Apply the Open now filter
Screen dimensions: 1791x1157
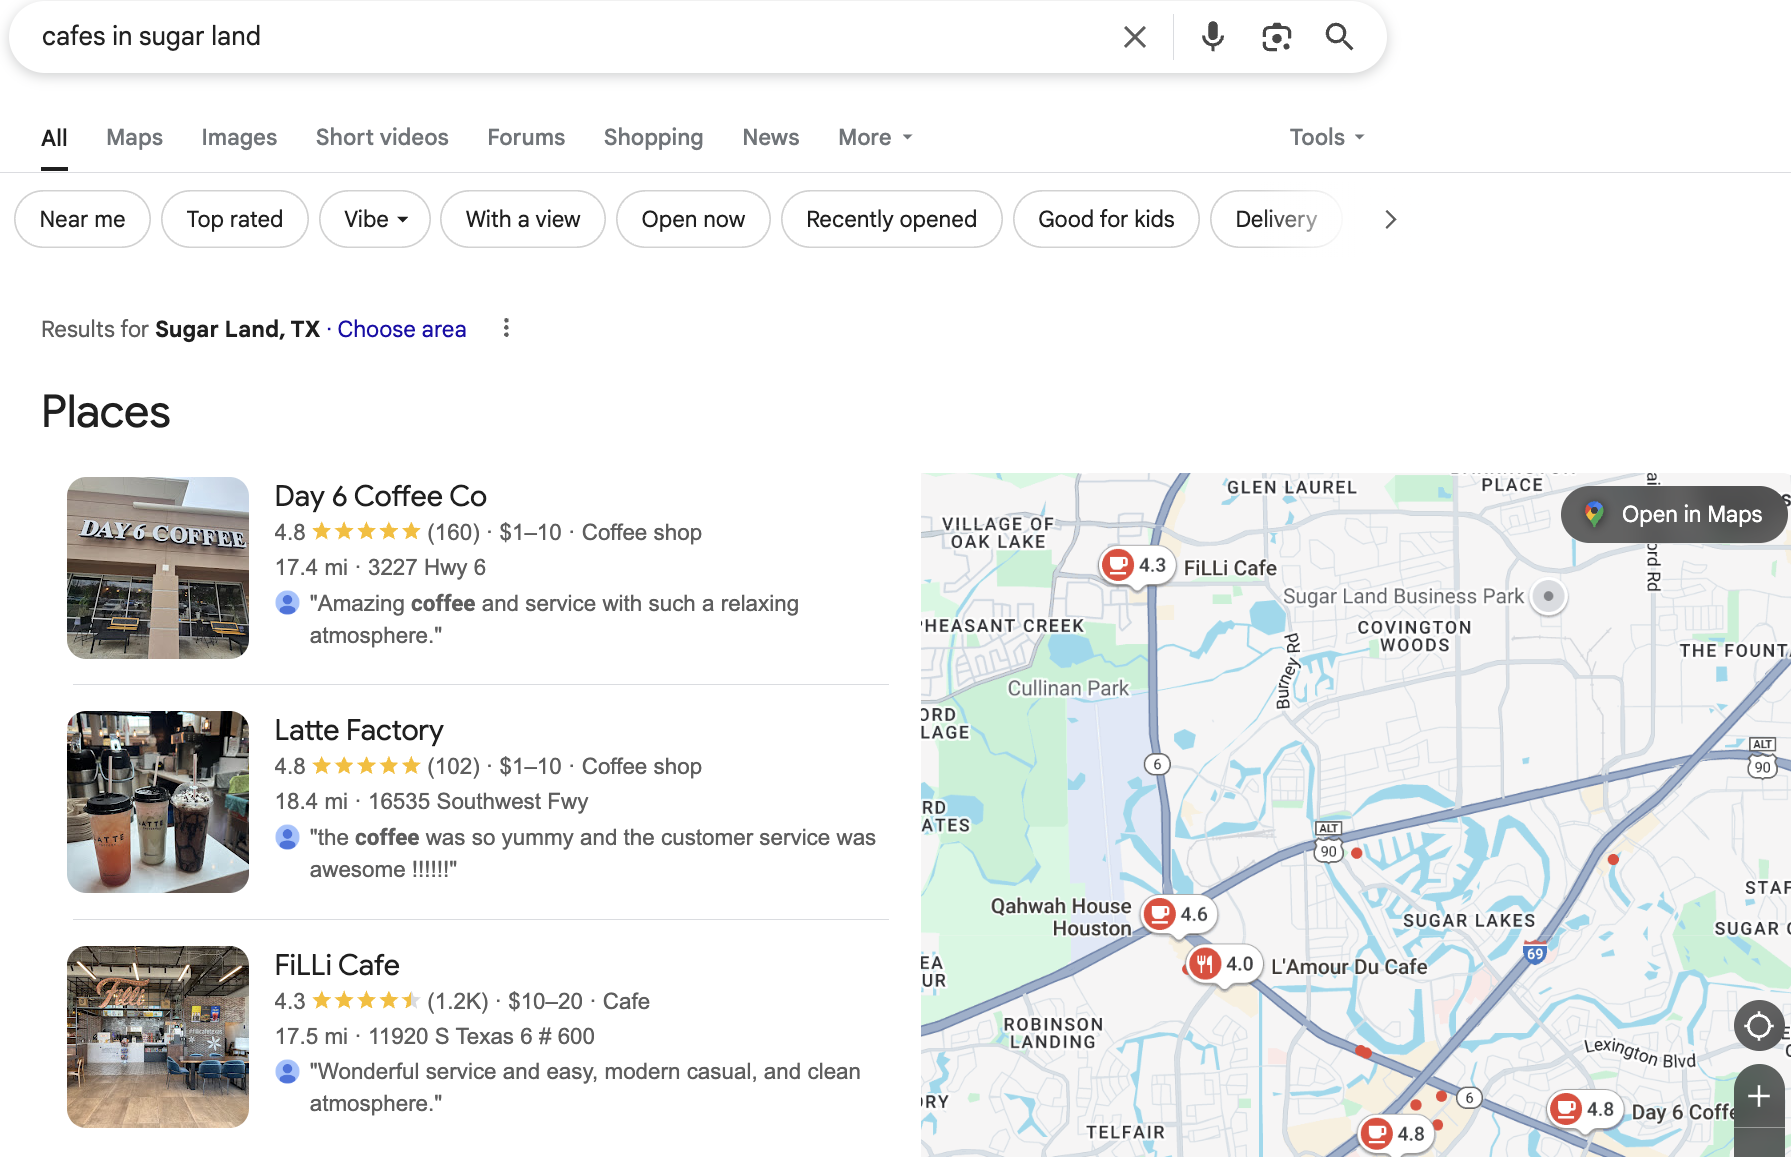(x=693, y=219)
